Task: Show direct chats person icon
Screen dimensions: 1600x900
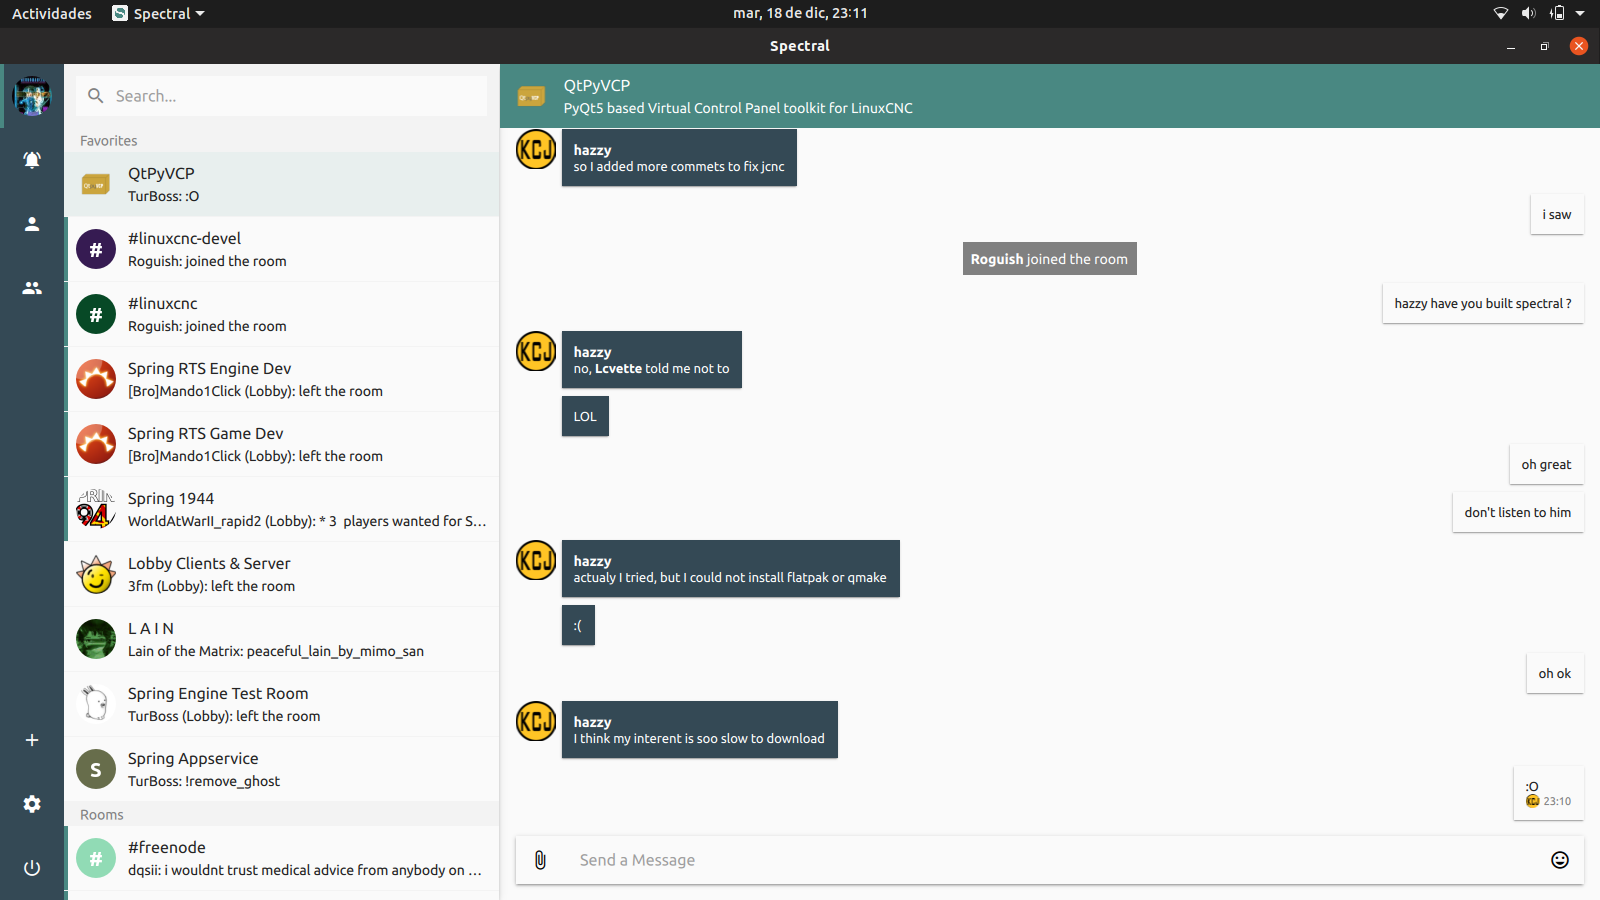Action: tap(32, 224)
